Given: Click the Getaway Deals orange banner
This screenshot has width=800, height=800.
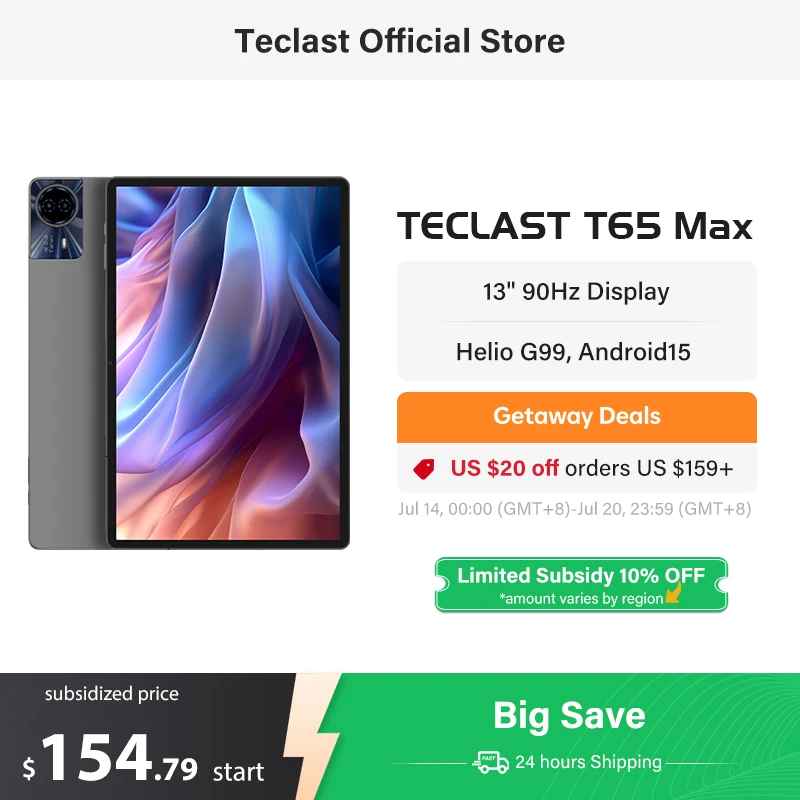Looking at the screenshot, I should point(577,417).
